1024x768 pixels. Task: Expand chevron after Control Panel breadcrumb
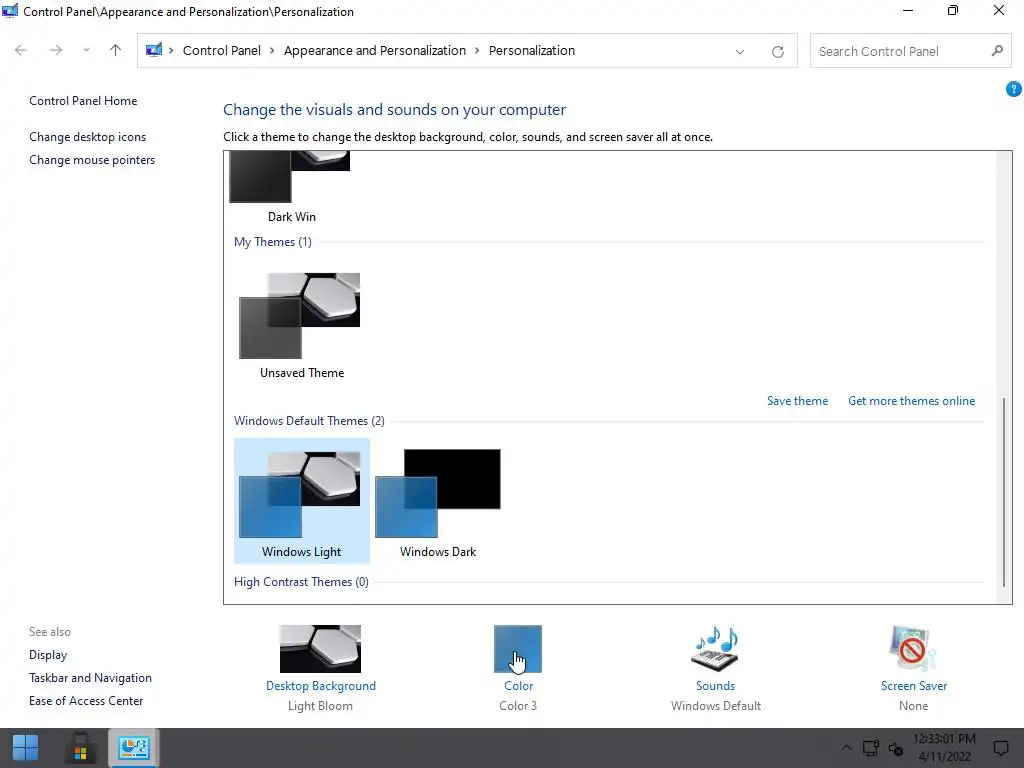coord(272,51)
